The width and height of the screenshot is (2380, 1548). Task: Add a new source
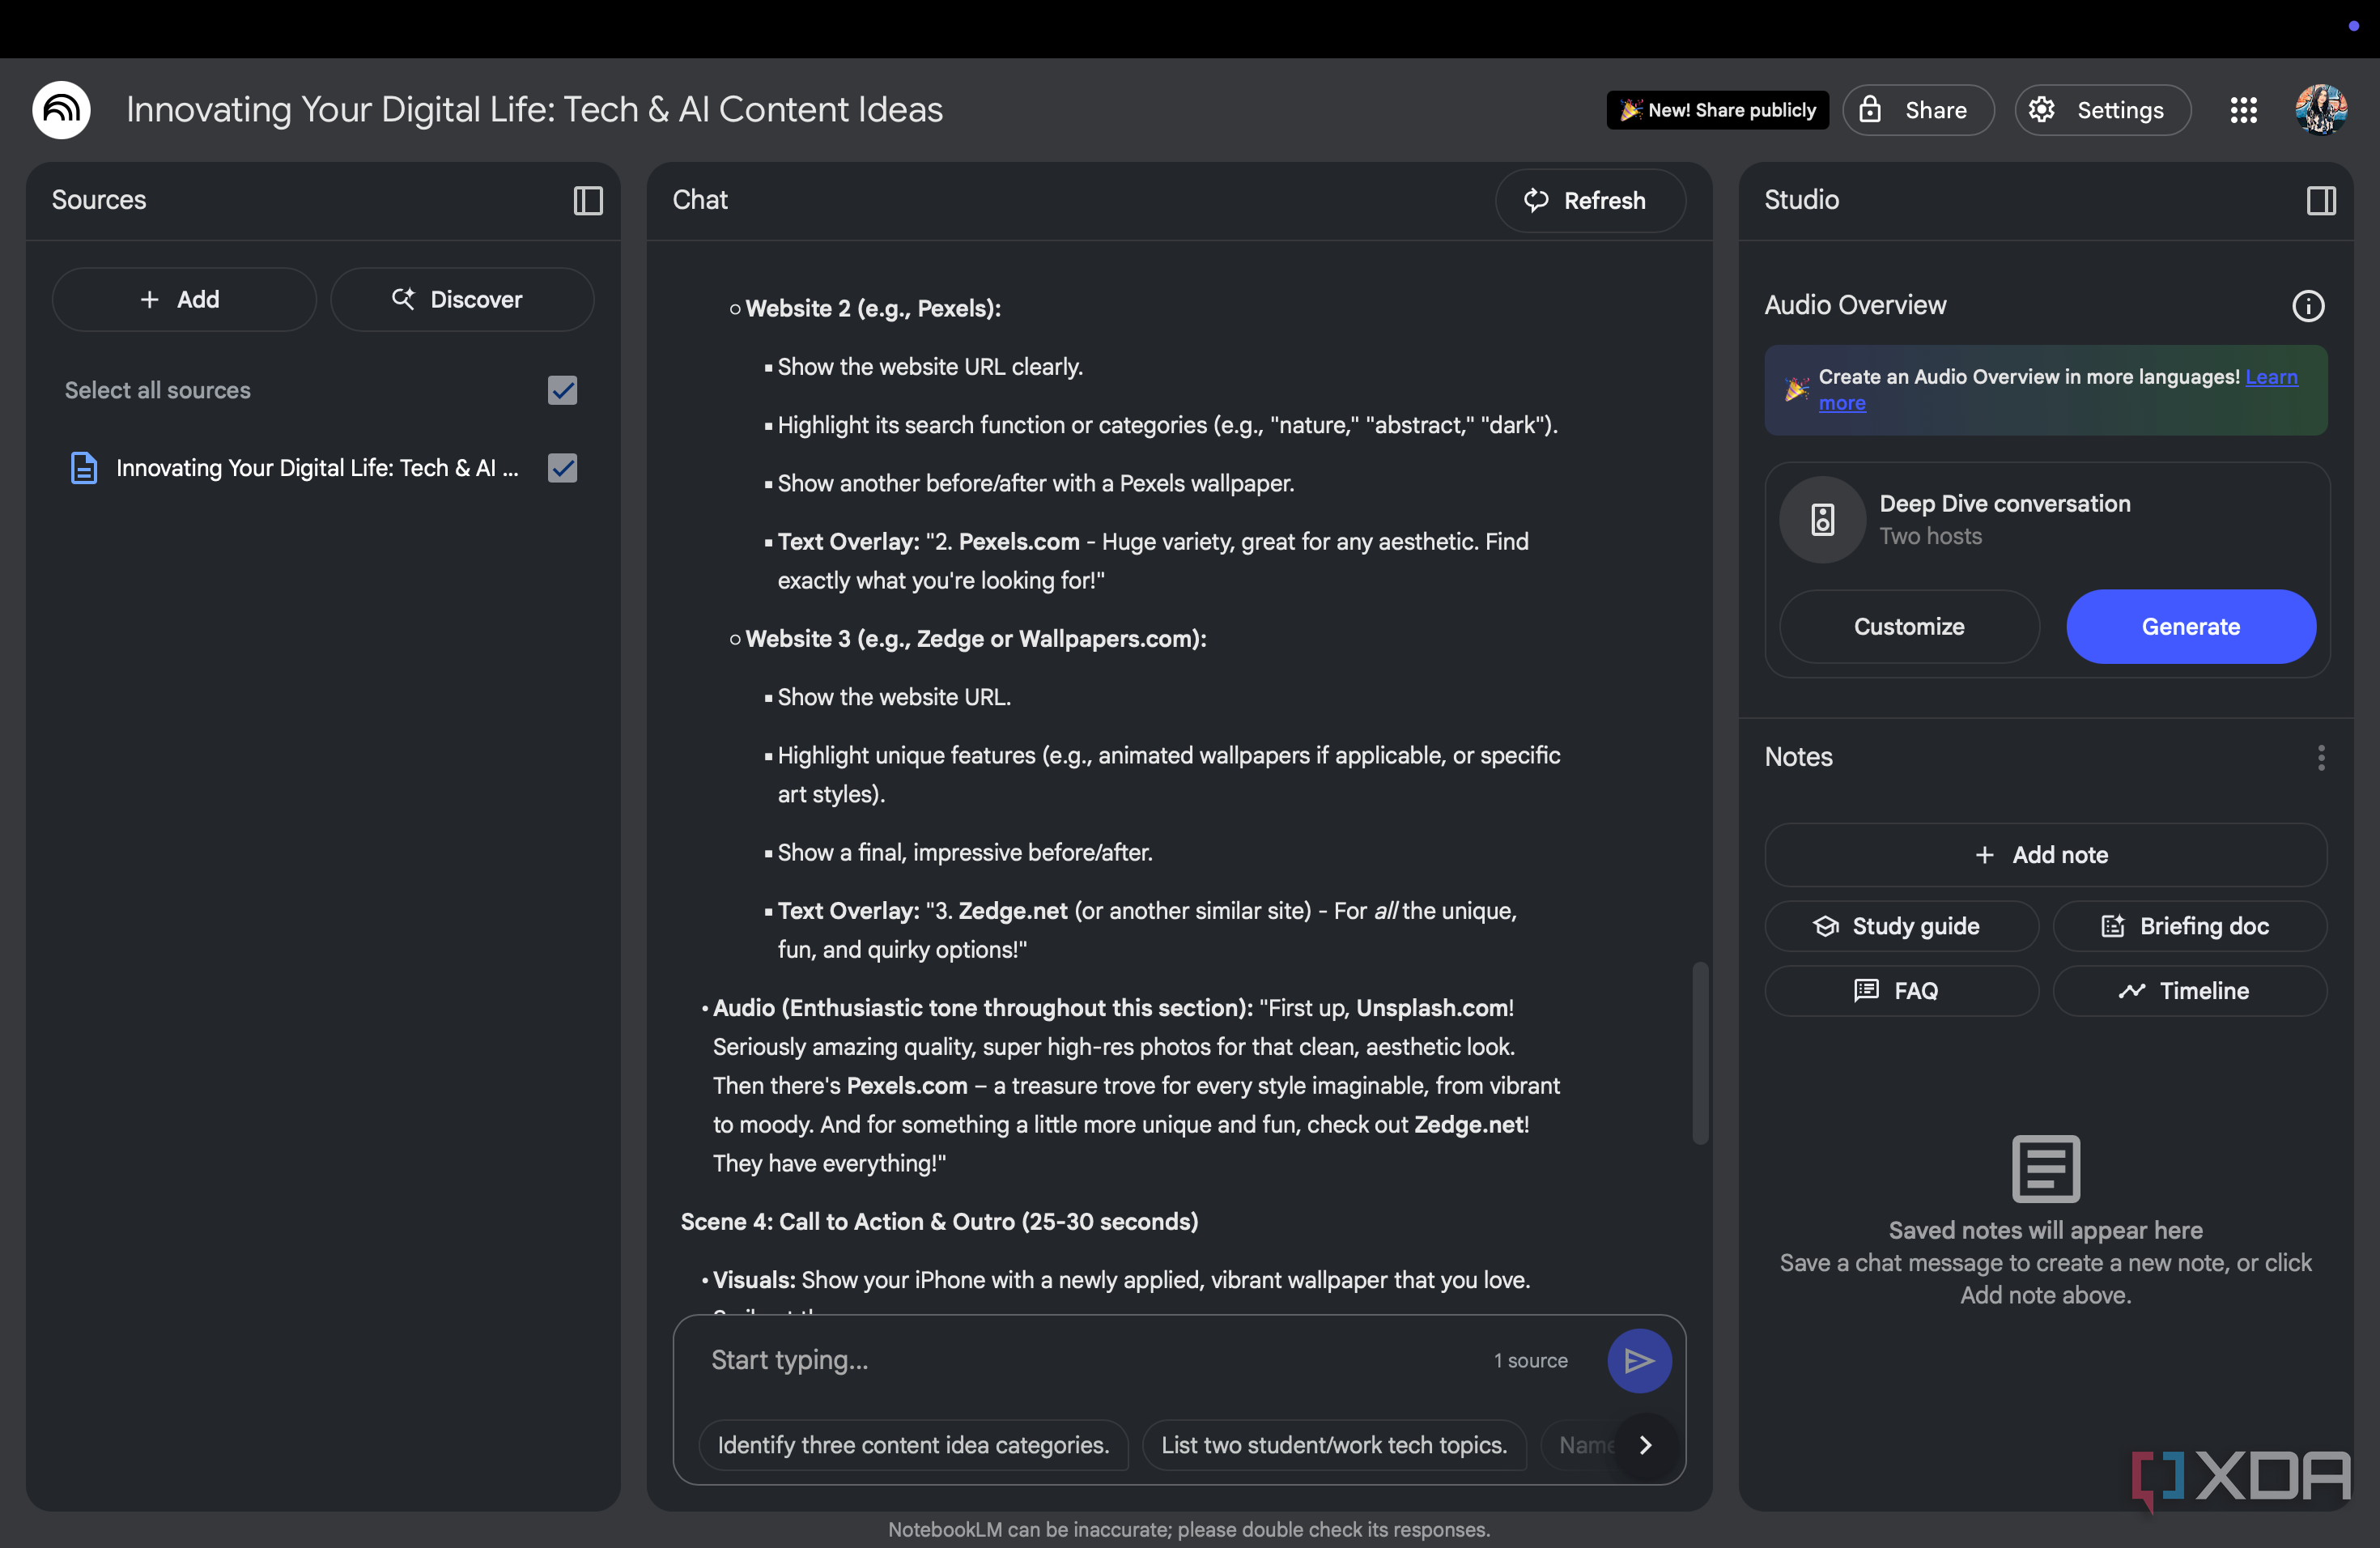pyautogui.click(x=183, y=299)
